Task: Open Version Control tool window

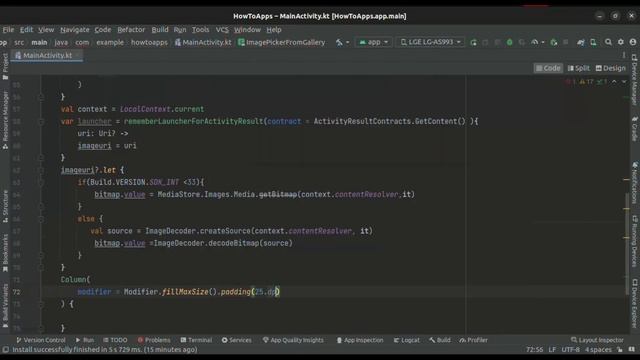Action: (40, 340)
